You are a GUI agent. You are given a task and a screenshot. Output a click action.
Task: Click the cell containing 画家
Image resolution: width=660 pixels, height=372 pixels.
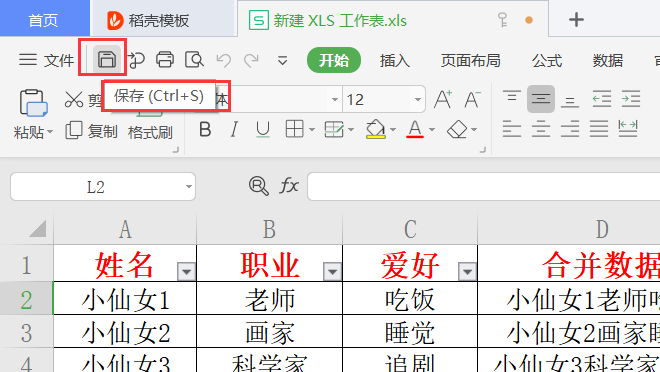point(269,332)
